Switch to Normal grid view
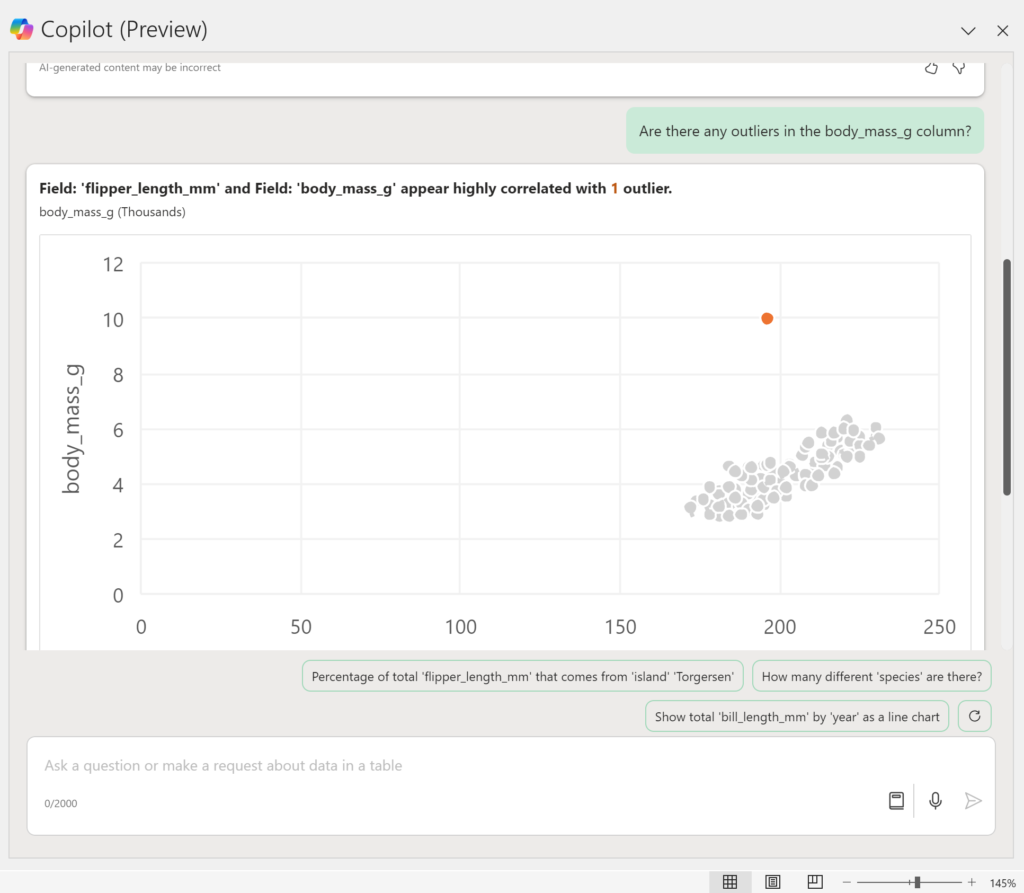 click(730, 882)
